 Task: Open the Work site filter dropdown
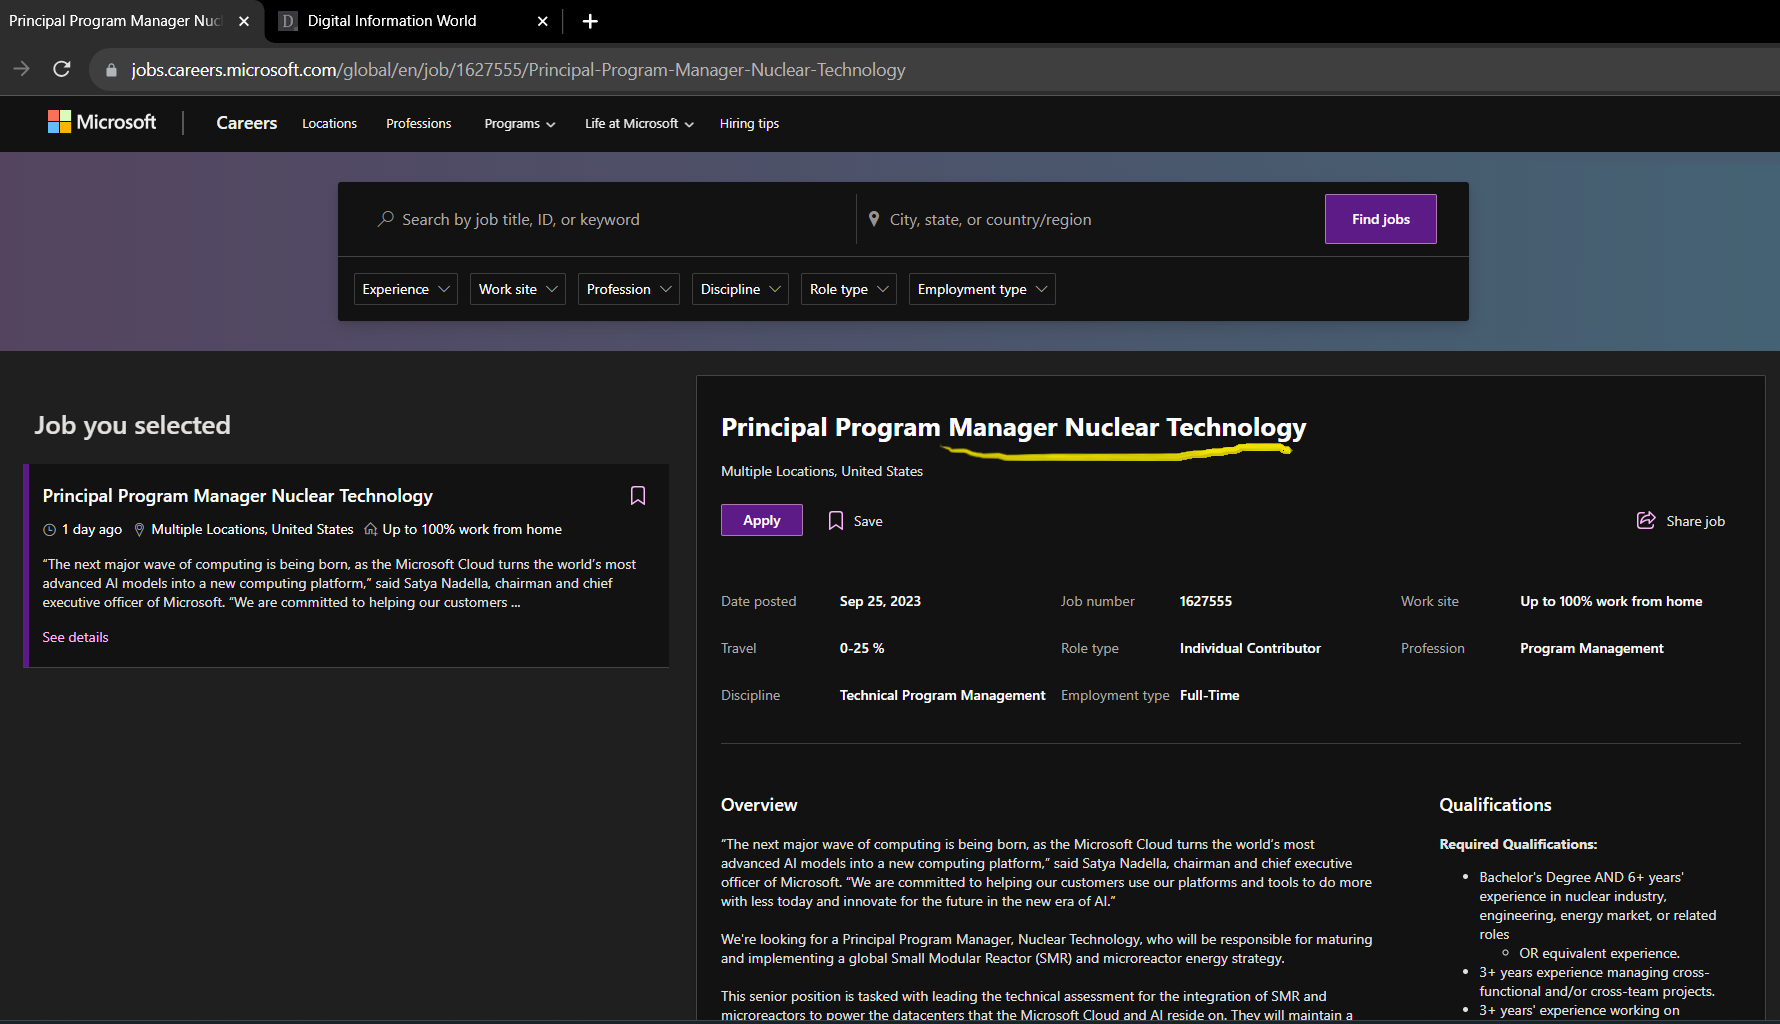coord(518,289)
